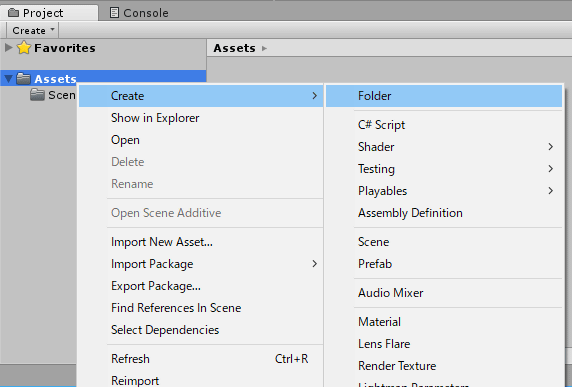572x387 pixels.
Task: Collapse the Assets tree arrow
Action: coord(8,79)
